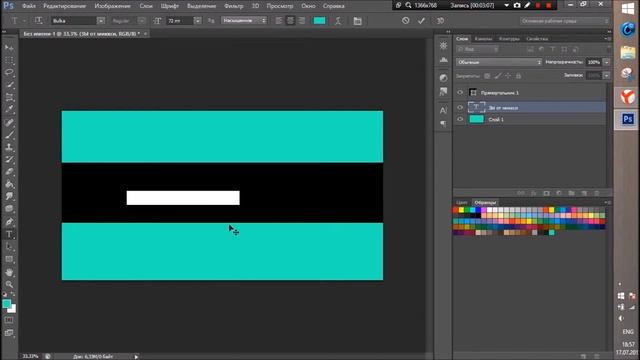This screenshot has width=640, height=360.
Task: Toggle Quick Mask mode
Action: click(9, 320)
